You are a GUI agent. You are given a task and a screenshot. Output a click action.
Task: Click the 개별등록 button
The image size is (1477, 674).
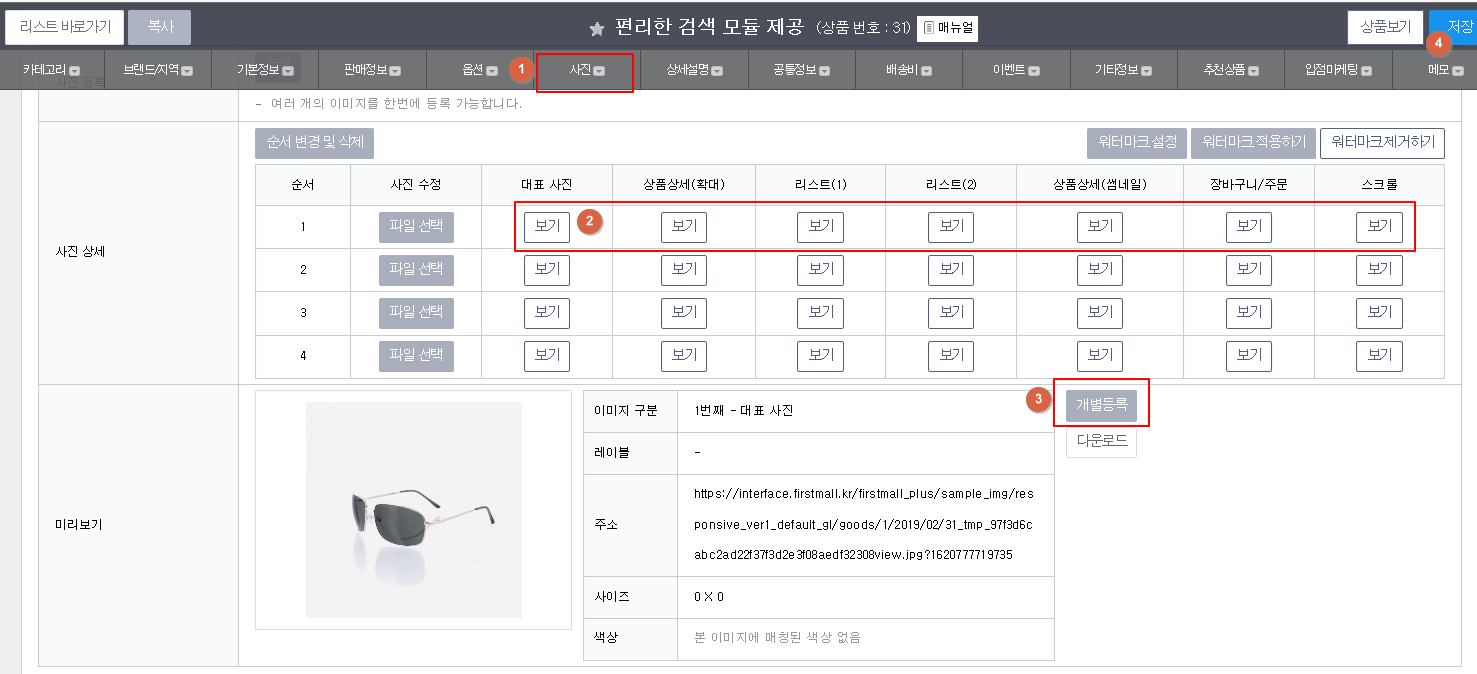1101,405
